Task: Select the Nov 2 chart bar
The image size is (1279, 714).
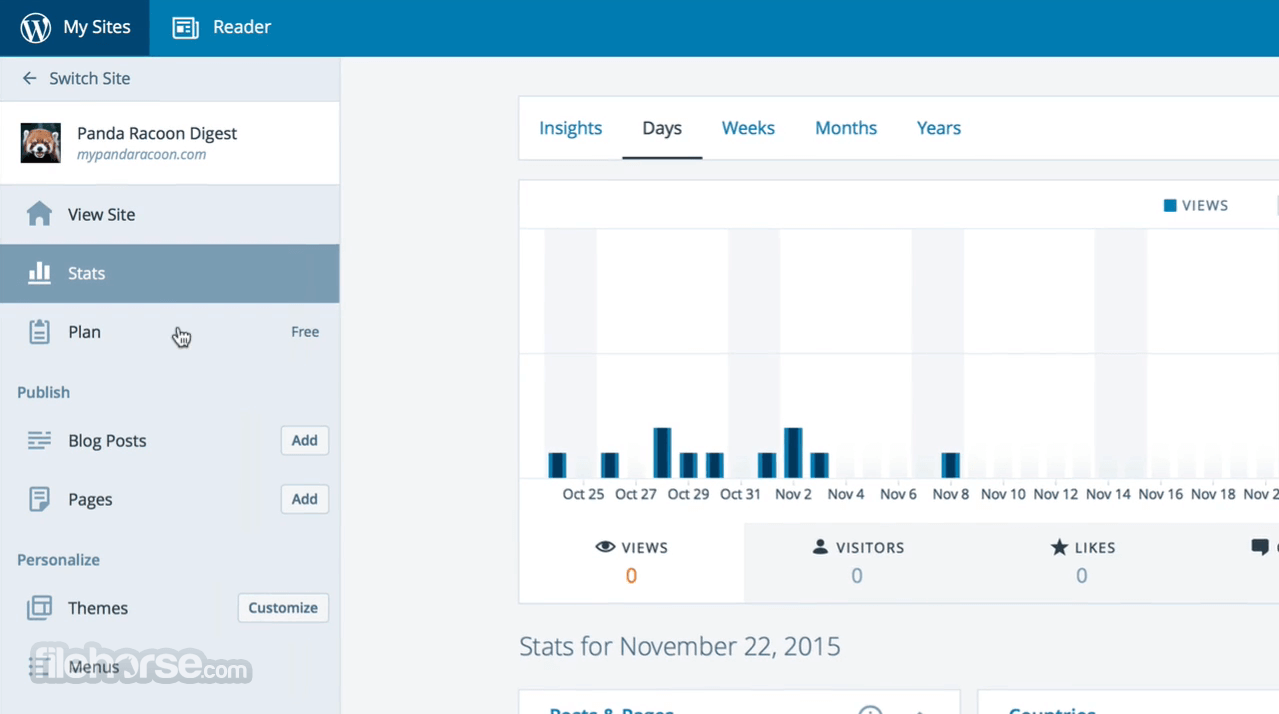Action: tap(793, 453)
